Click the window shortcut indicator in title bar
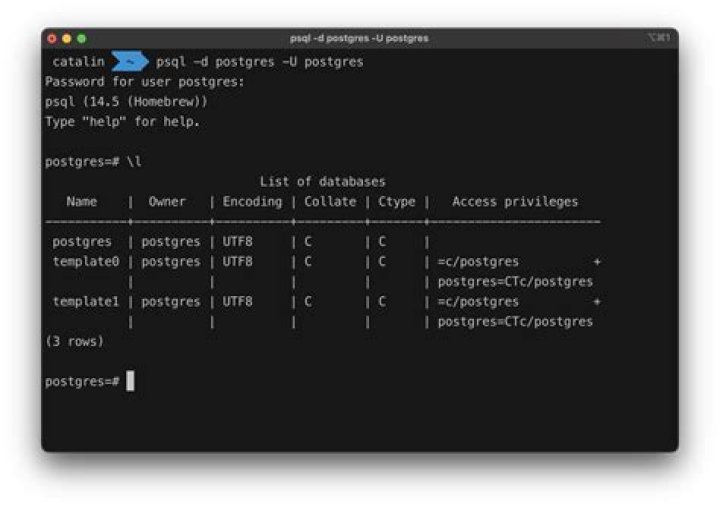The image size is (720, 507). [x=660, y=38]
